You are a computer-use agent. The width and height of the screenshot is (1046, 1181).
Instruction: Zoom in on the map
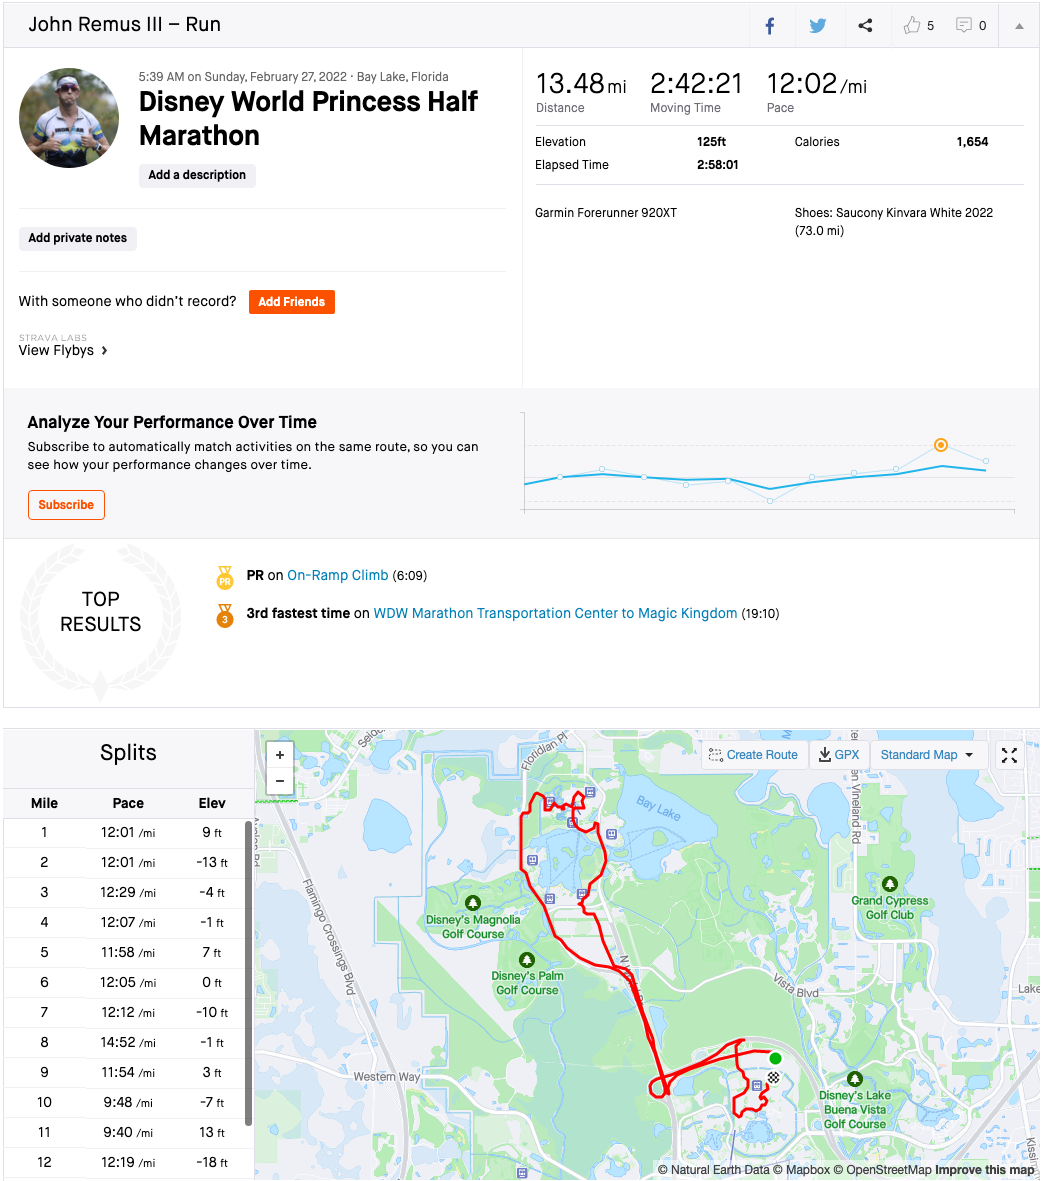point(280,755)
